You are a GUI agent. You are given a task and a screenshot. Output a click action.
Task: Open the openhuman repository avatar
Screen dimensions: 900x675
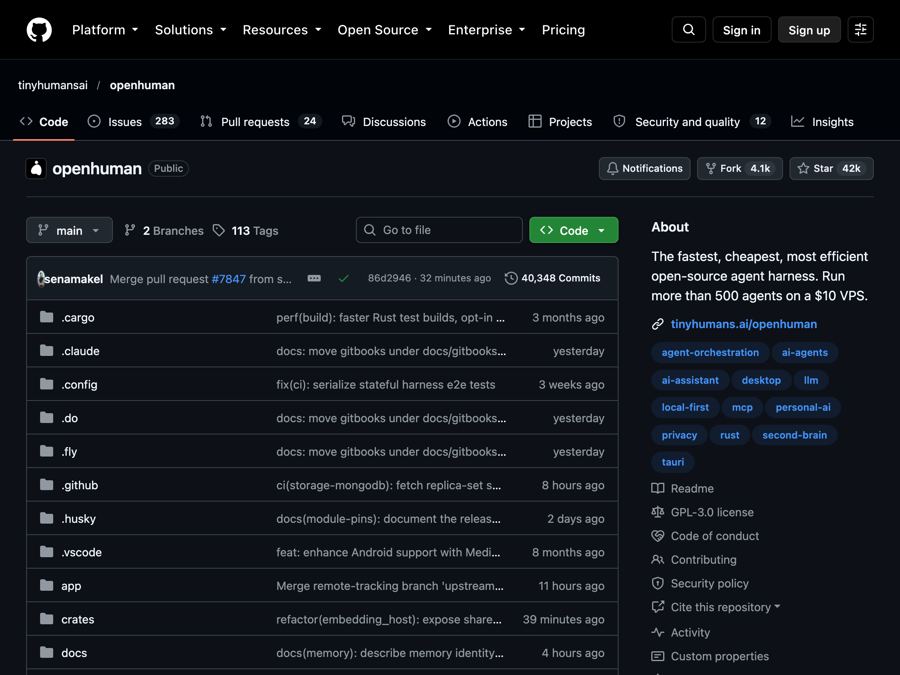[36, 169]
